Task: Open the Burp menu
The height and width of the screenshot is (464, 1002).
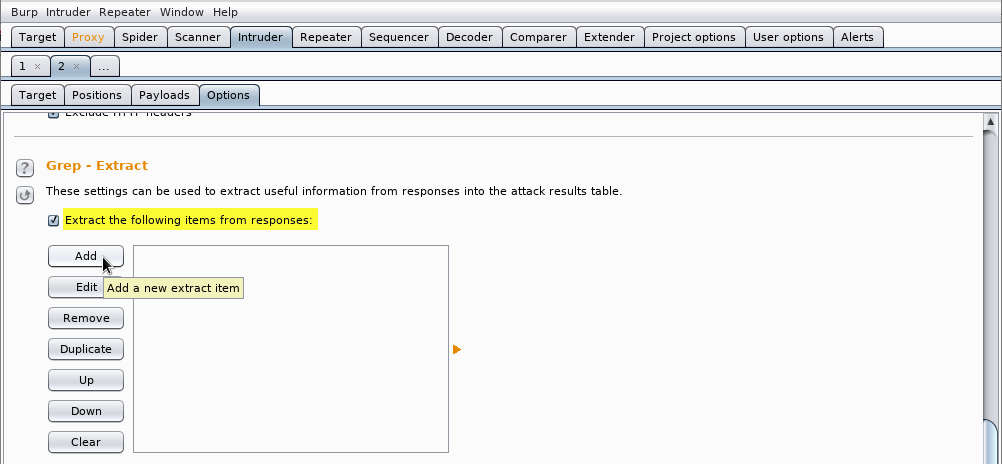Action: click(24, 12)
